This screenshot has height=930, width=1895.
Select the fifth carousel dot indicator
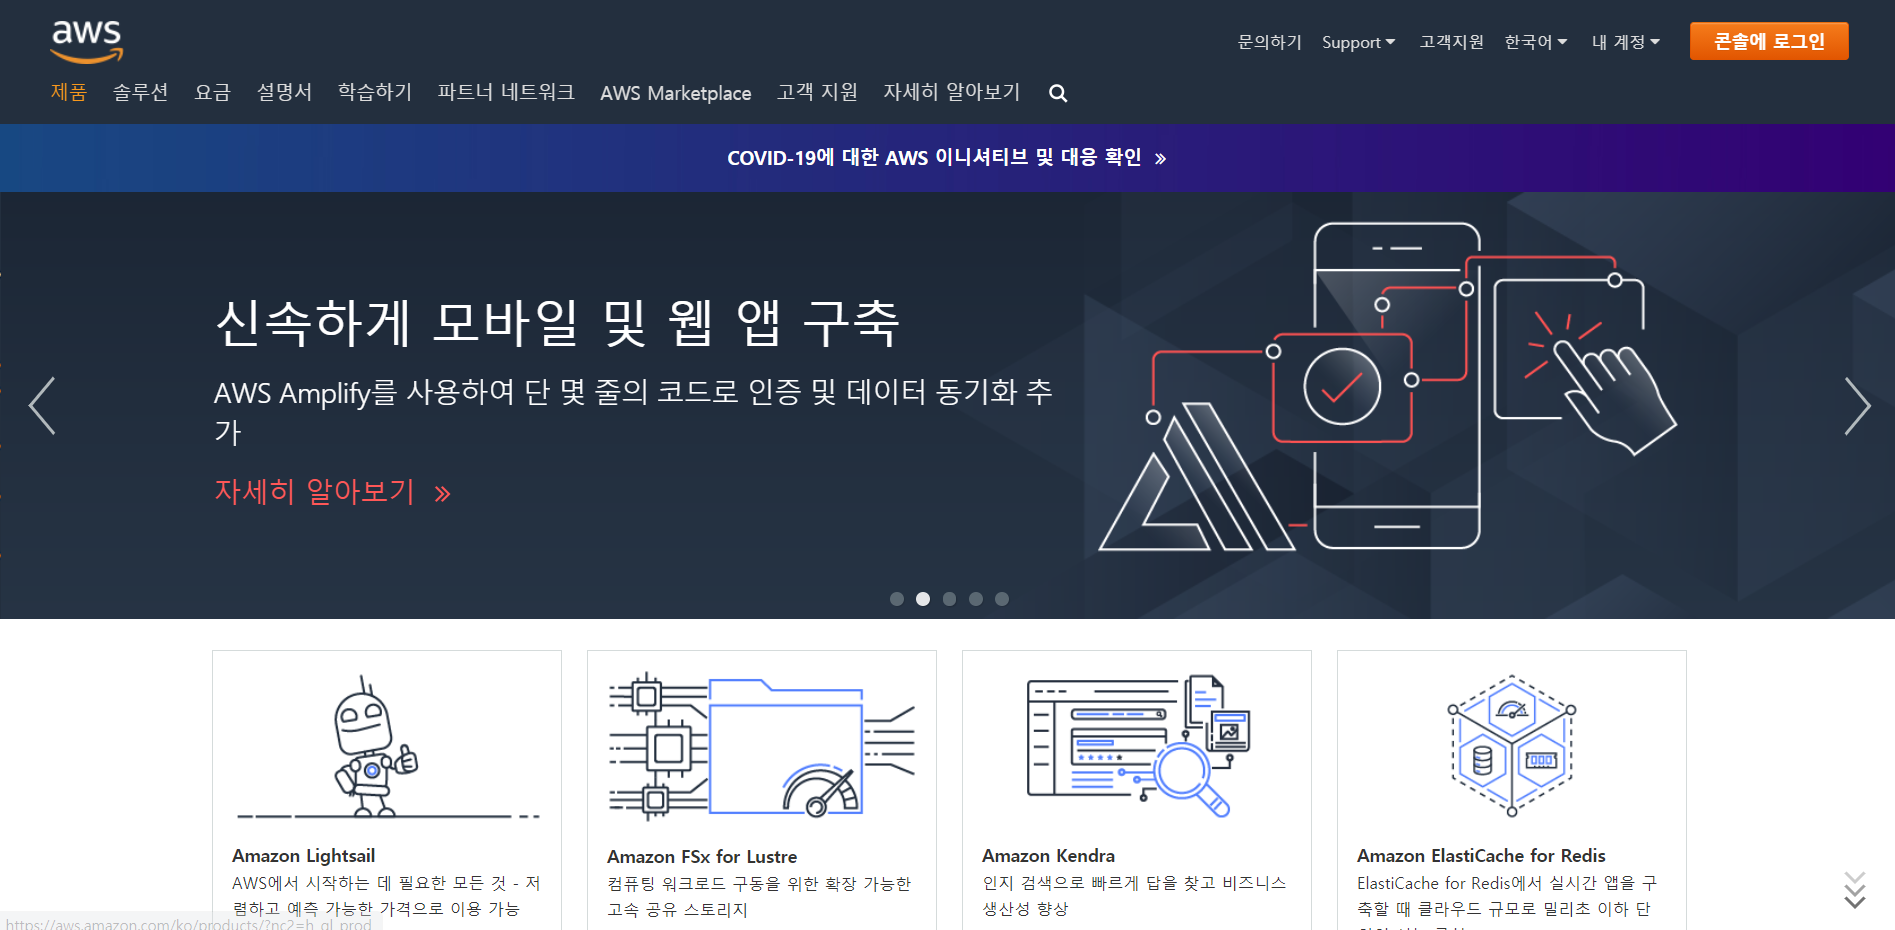1002,599
